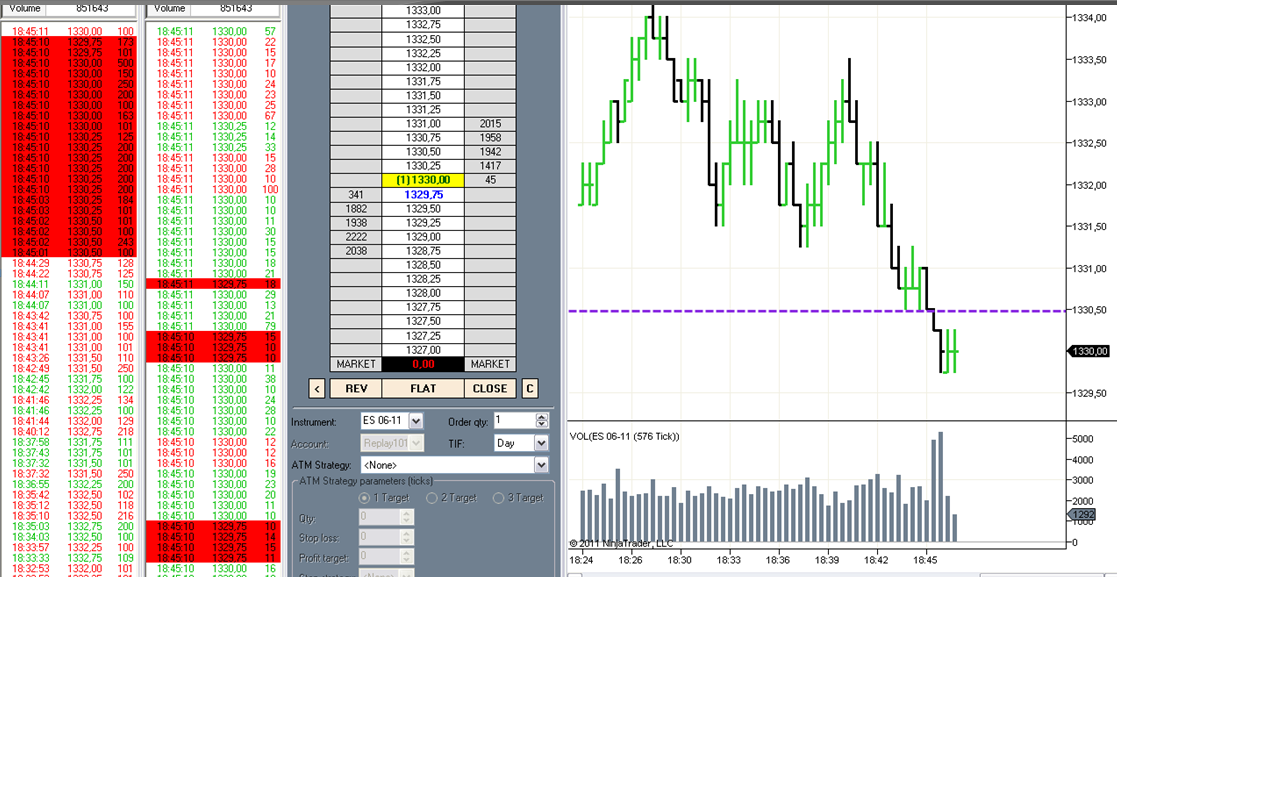Click the 1332,00 price ladder row
Image resolution: width=1280 pixels, height=800 pixels.
(423, 67)
